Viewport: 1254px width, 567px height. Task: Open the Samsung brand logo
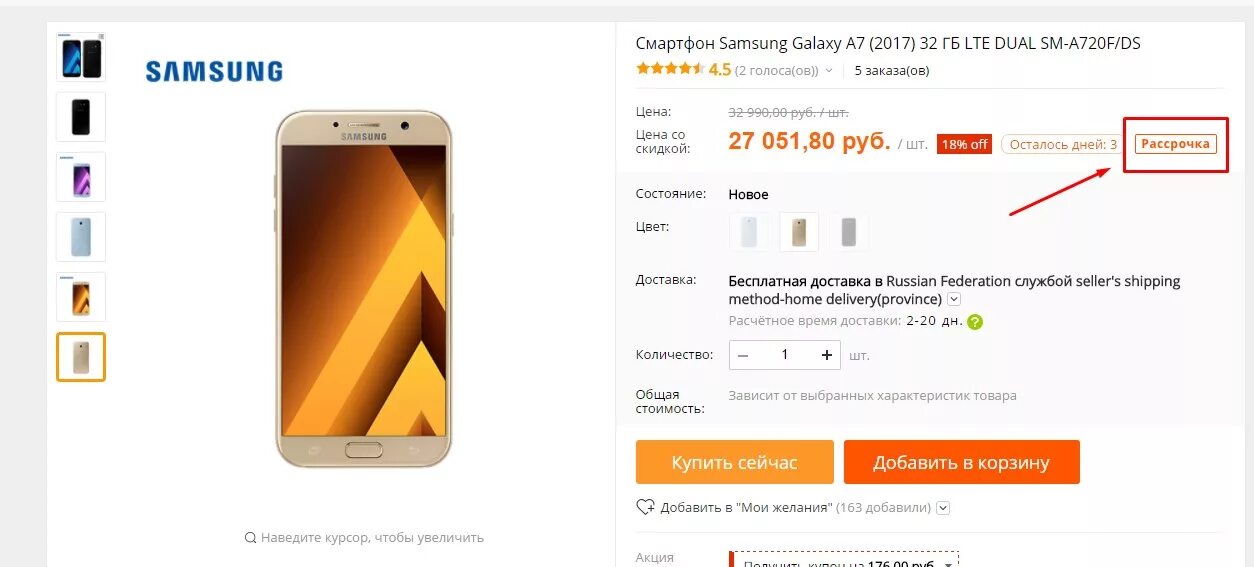[214, 71]
